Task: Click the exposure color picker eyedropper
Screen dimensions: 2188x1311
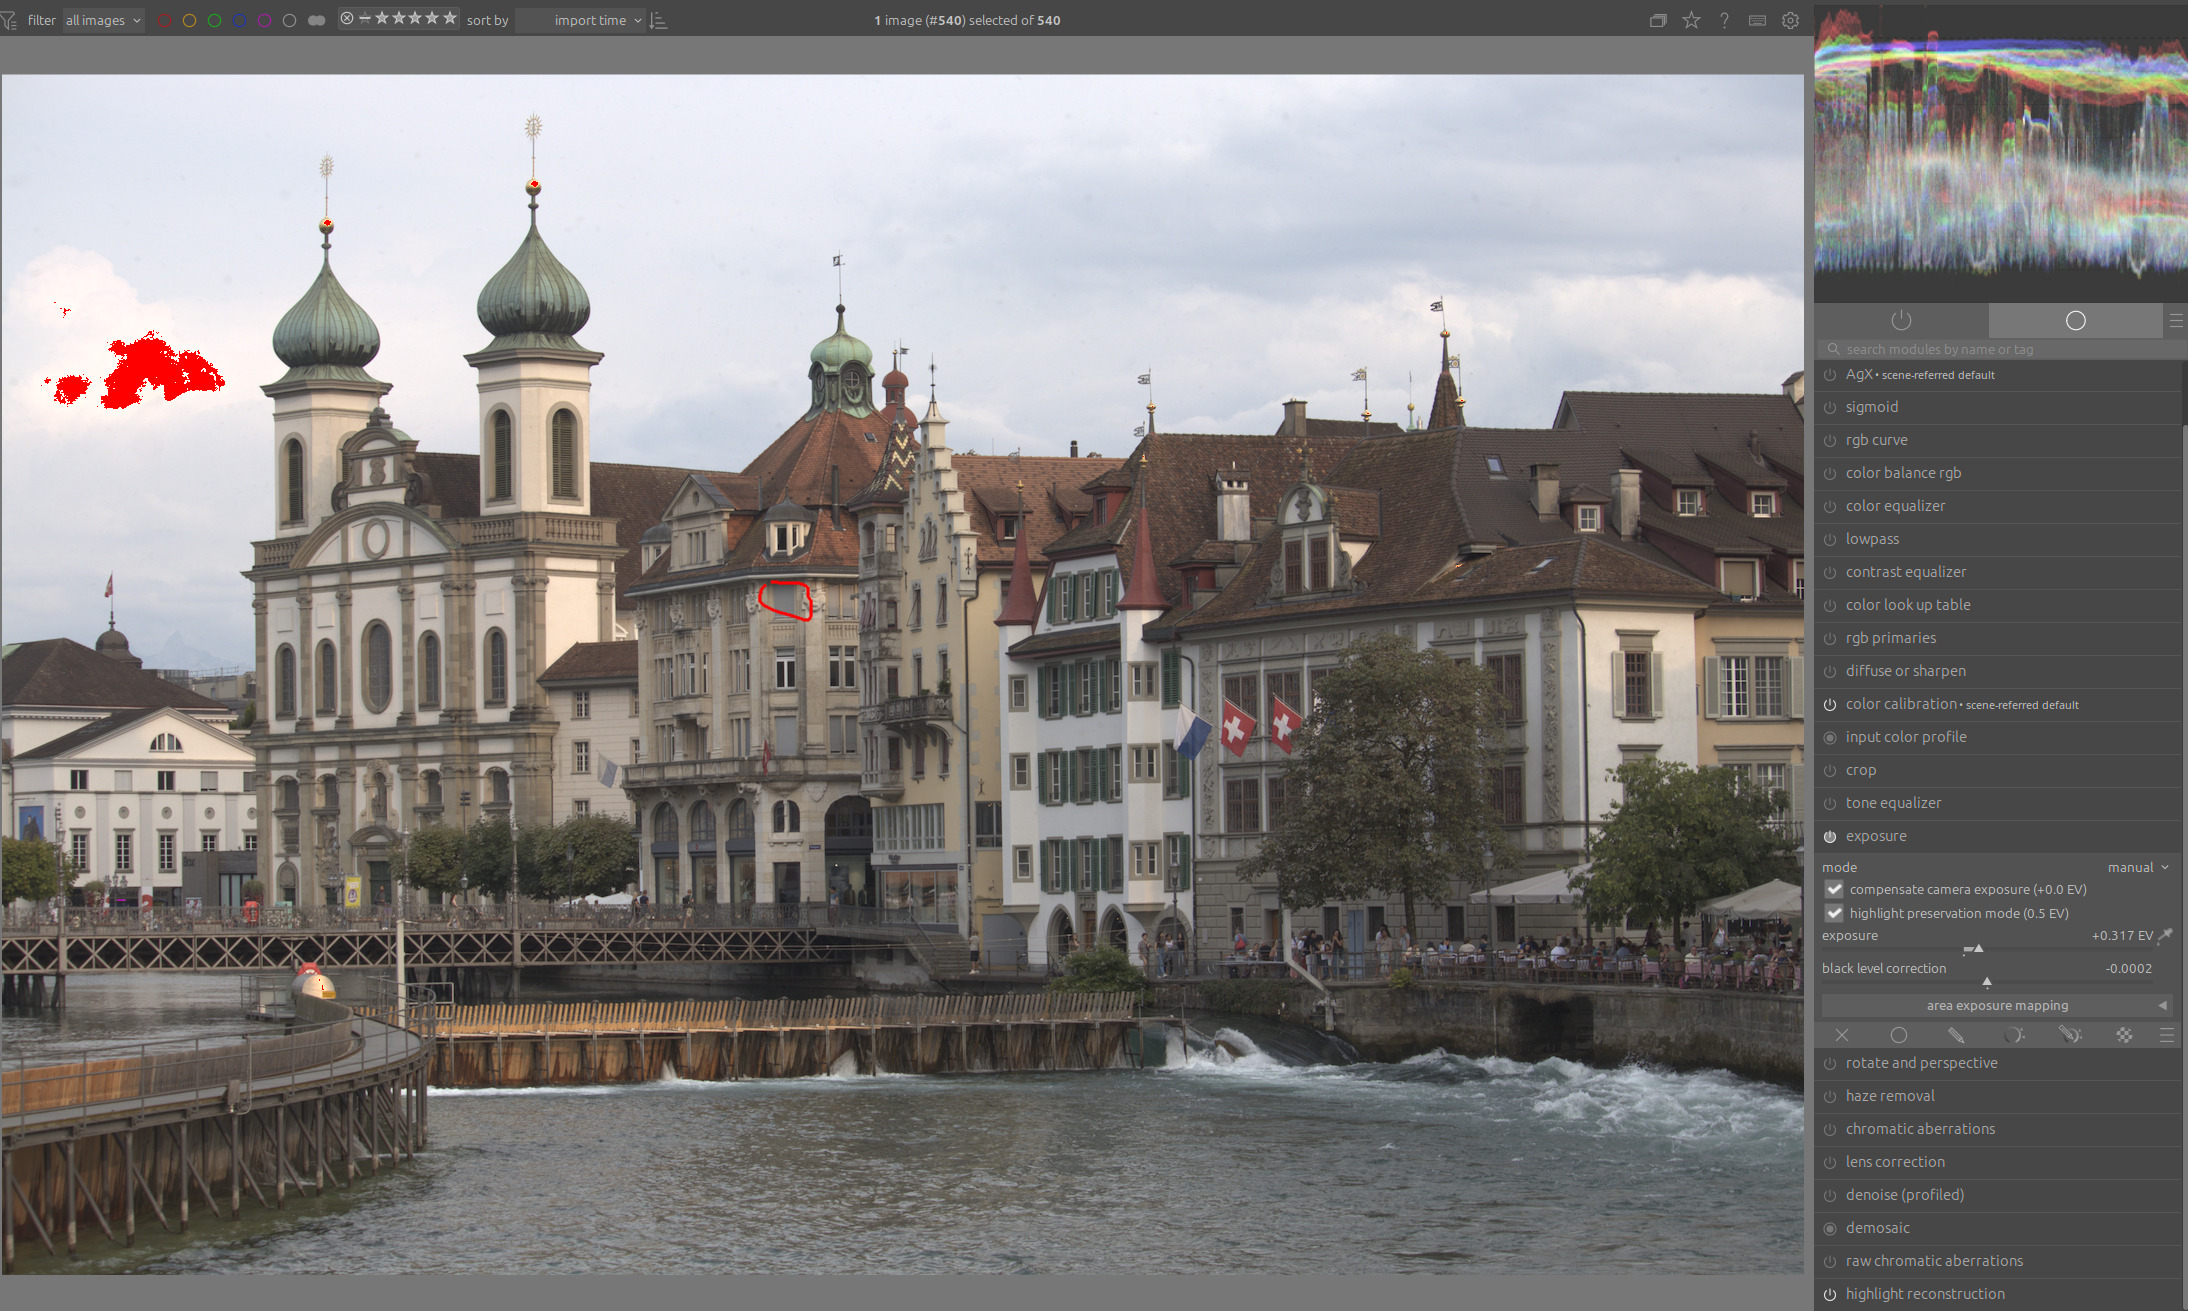Action: click(x=2166, y=936)
